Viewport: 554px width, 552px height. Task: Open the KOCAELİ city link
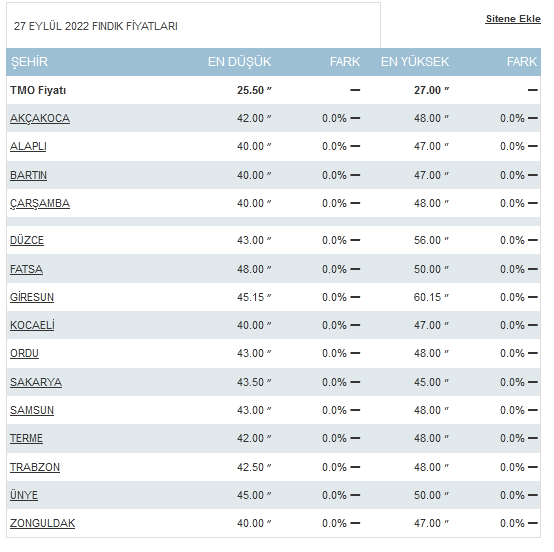click(32, 325)
